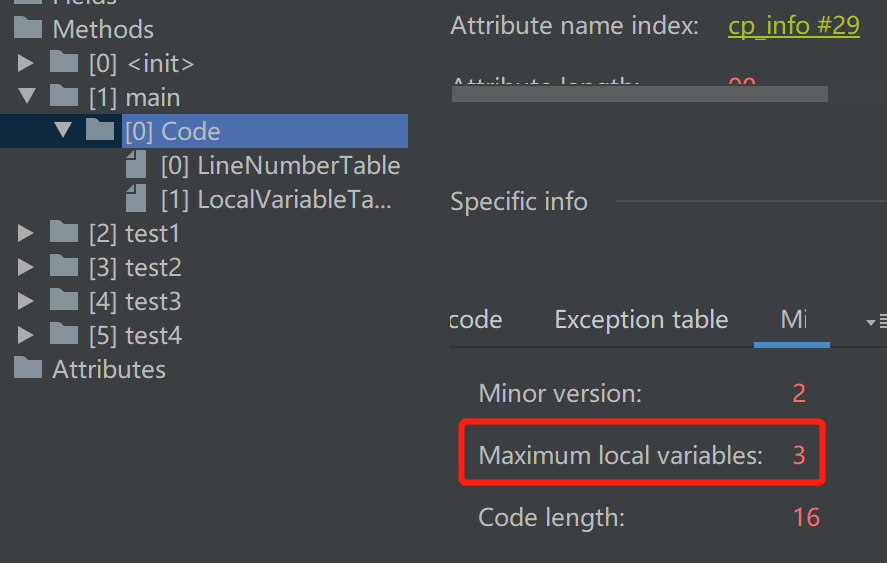Switch to the code tab
Screen dimensions: 887x563
[x=476, y=320]
